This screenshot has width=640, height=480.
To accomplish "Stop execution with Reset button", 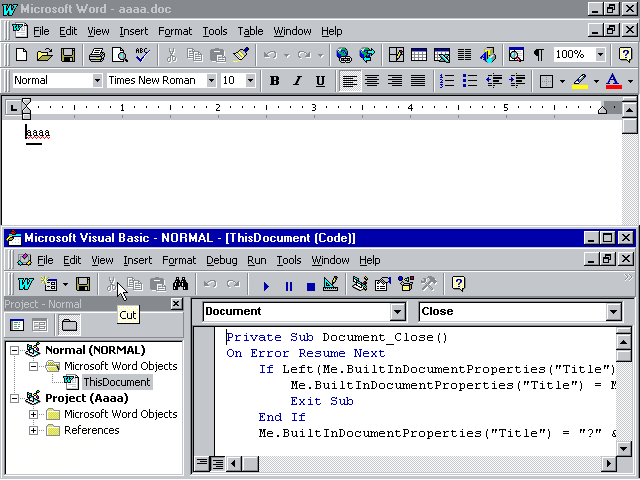I will pos(311,286).
